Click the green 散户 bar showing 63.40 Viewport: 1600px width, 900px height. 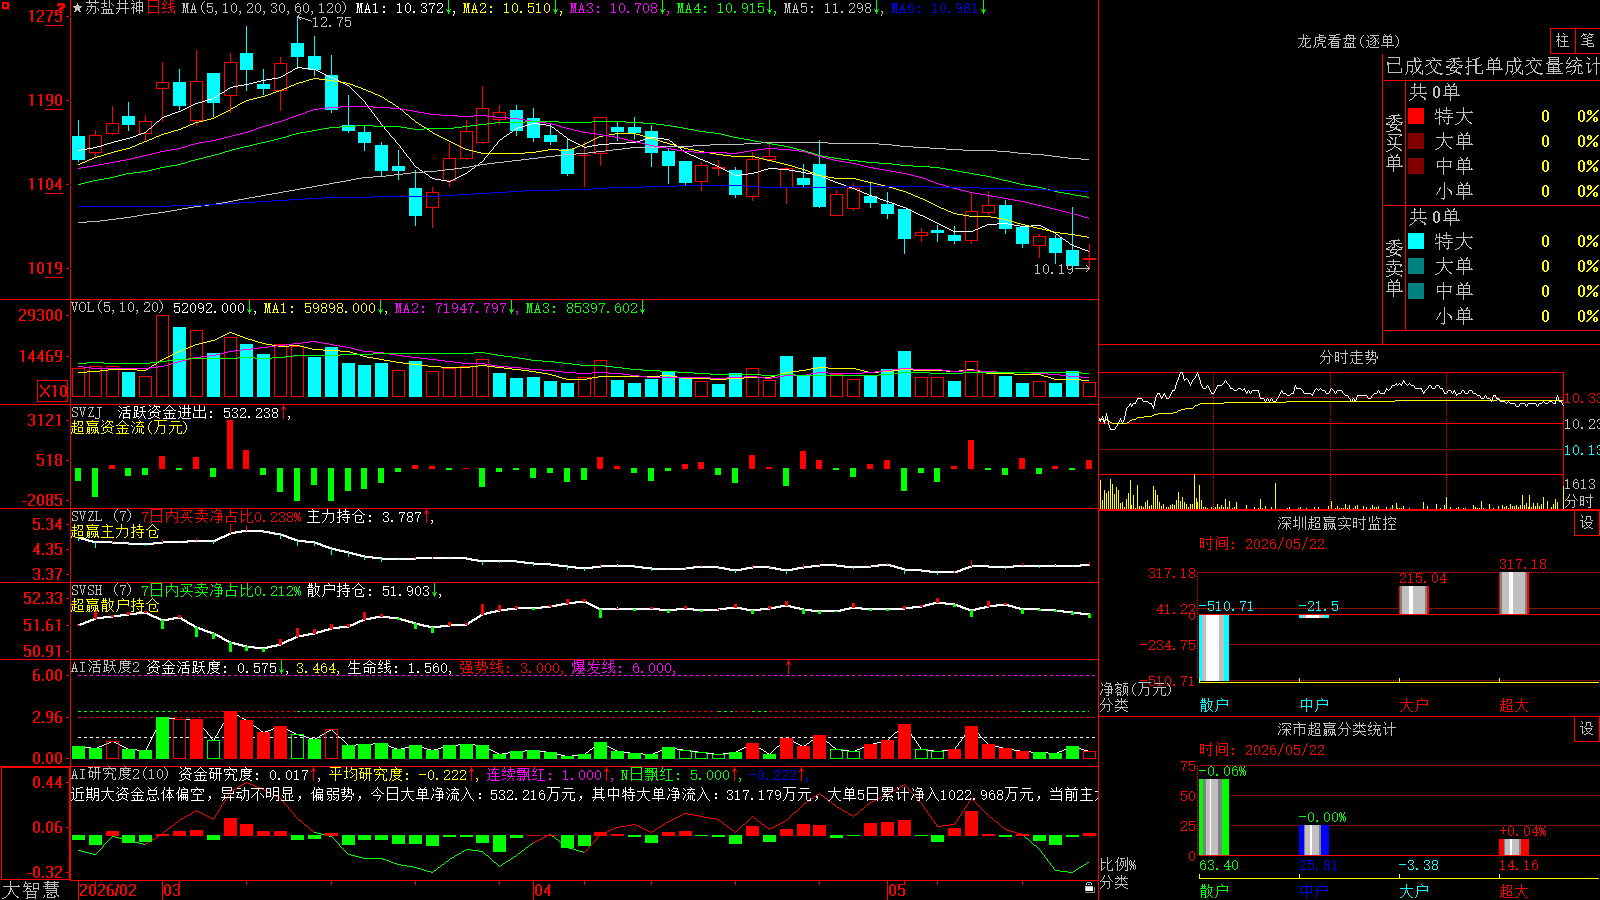[x=1214, y=817]
